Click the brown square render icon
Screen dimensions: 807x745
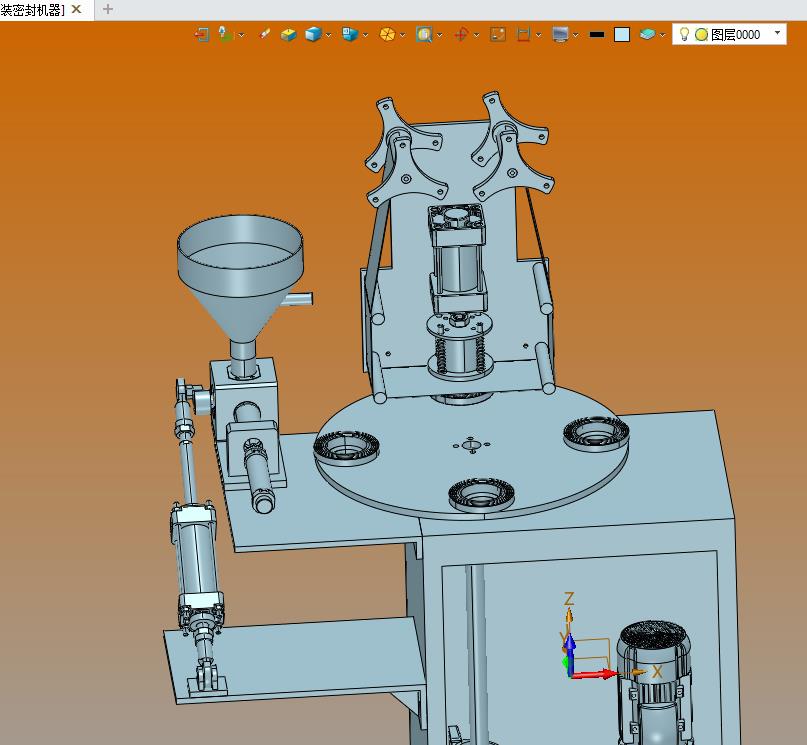tap(498, 34)
